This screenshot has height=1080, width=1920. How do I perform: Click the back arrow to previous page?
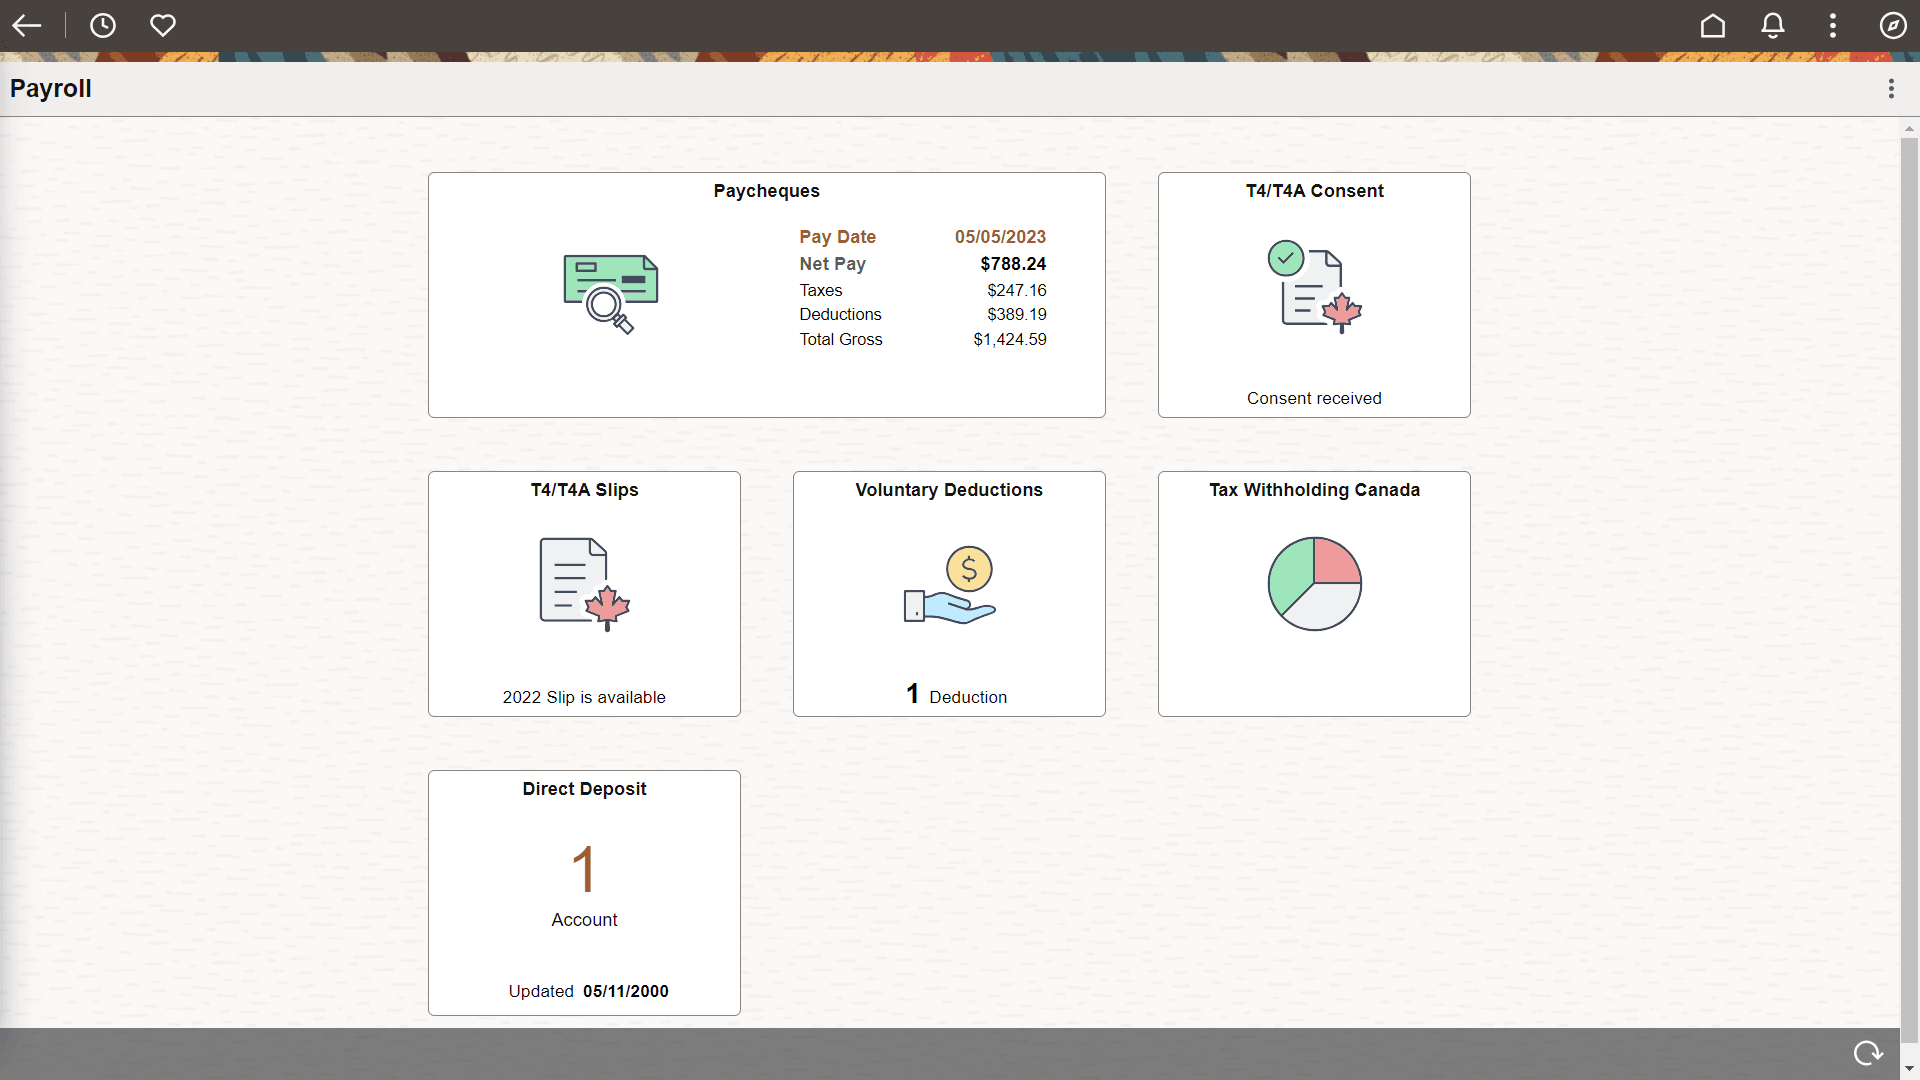click(26, 26)
